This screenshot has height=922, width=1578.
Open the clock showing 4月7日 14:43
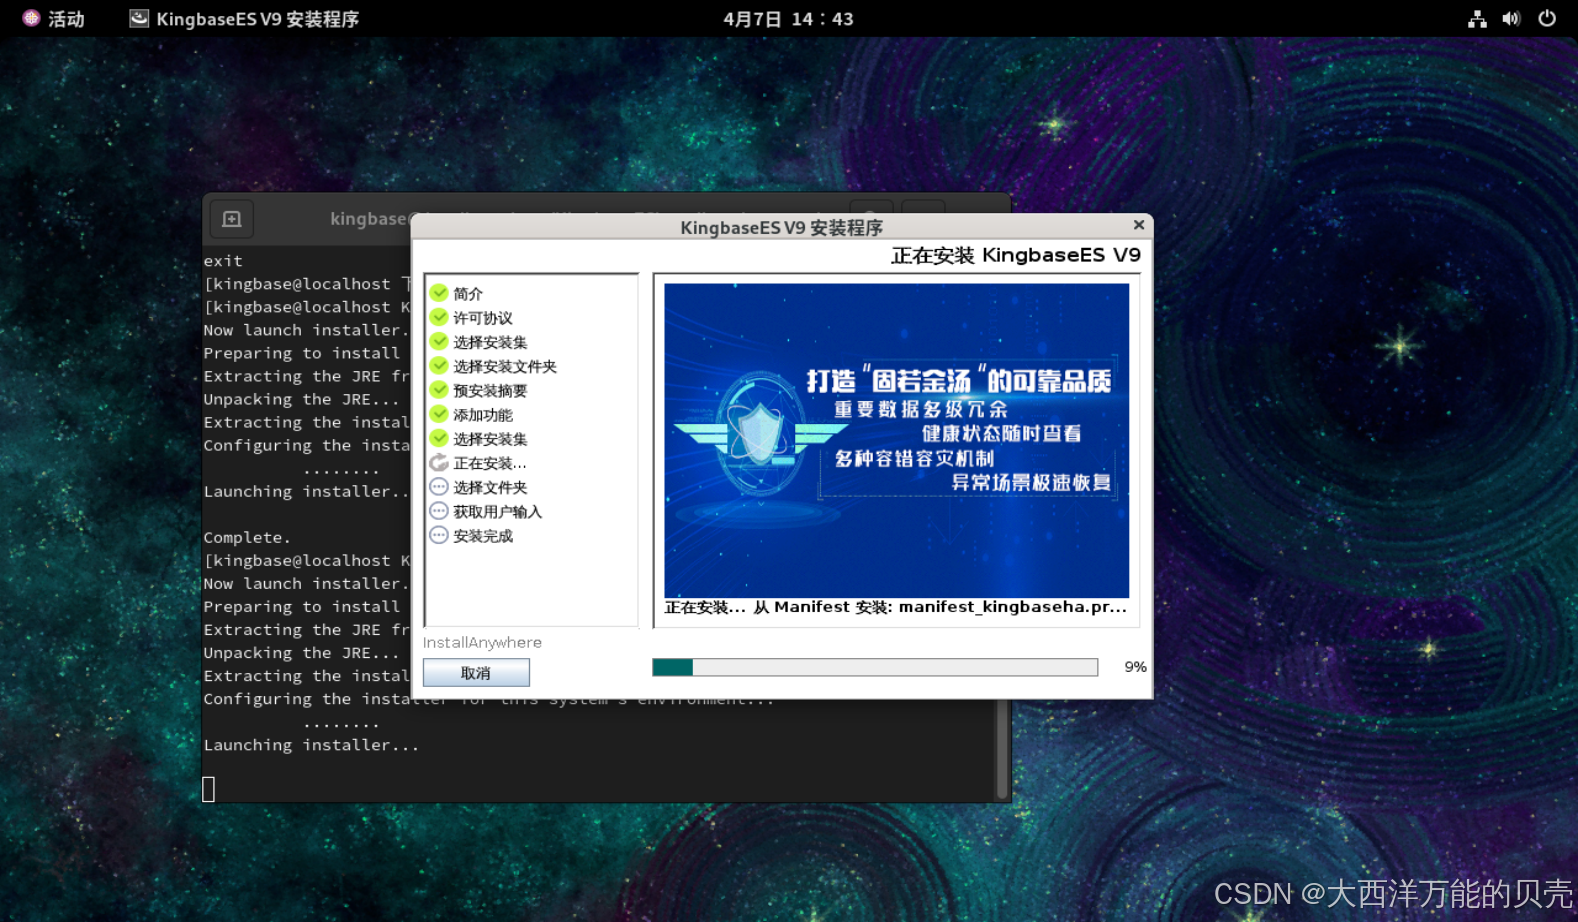(x=788, y=18)
